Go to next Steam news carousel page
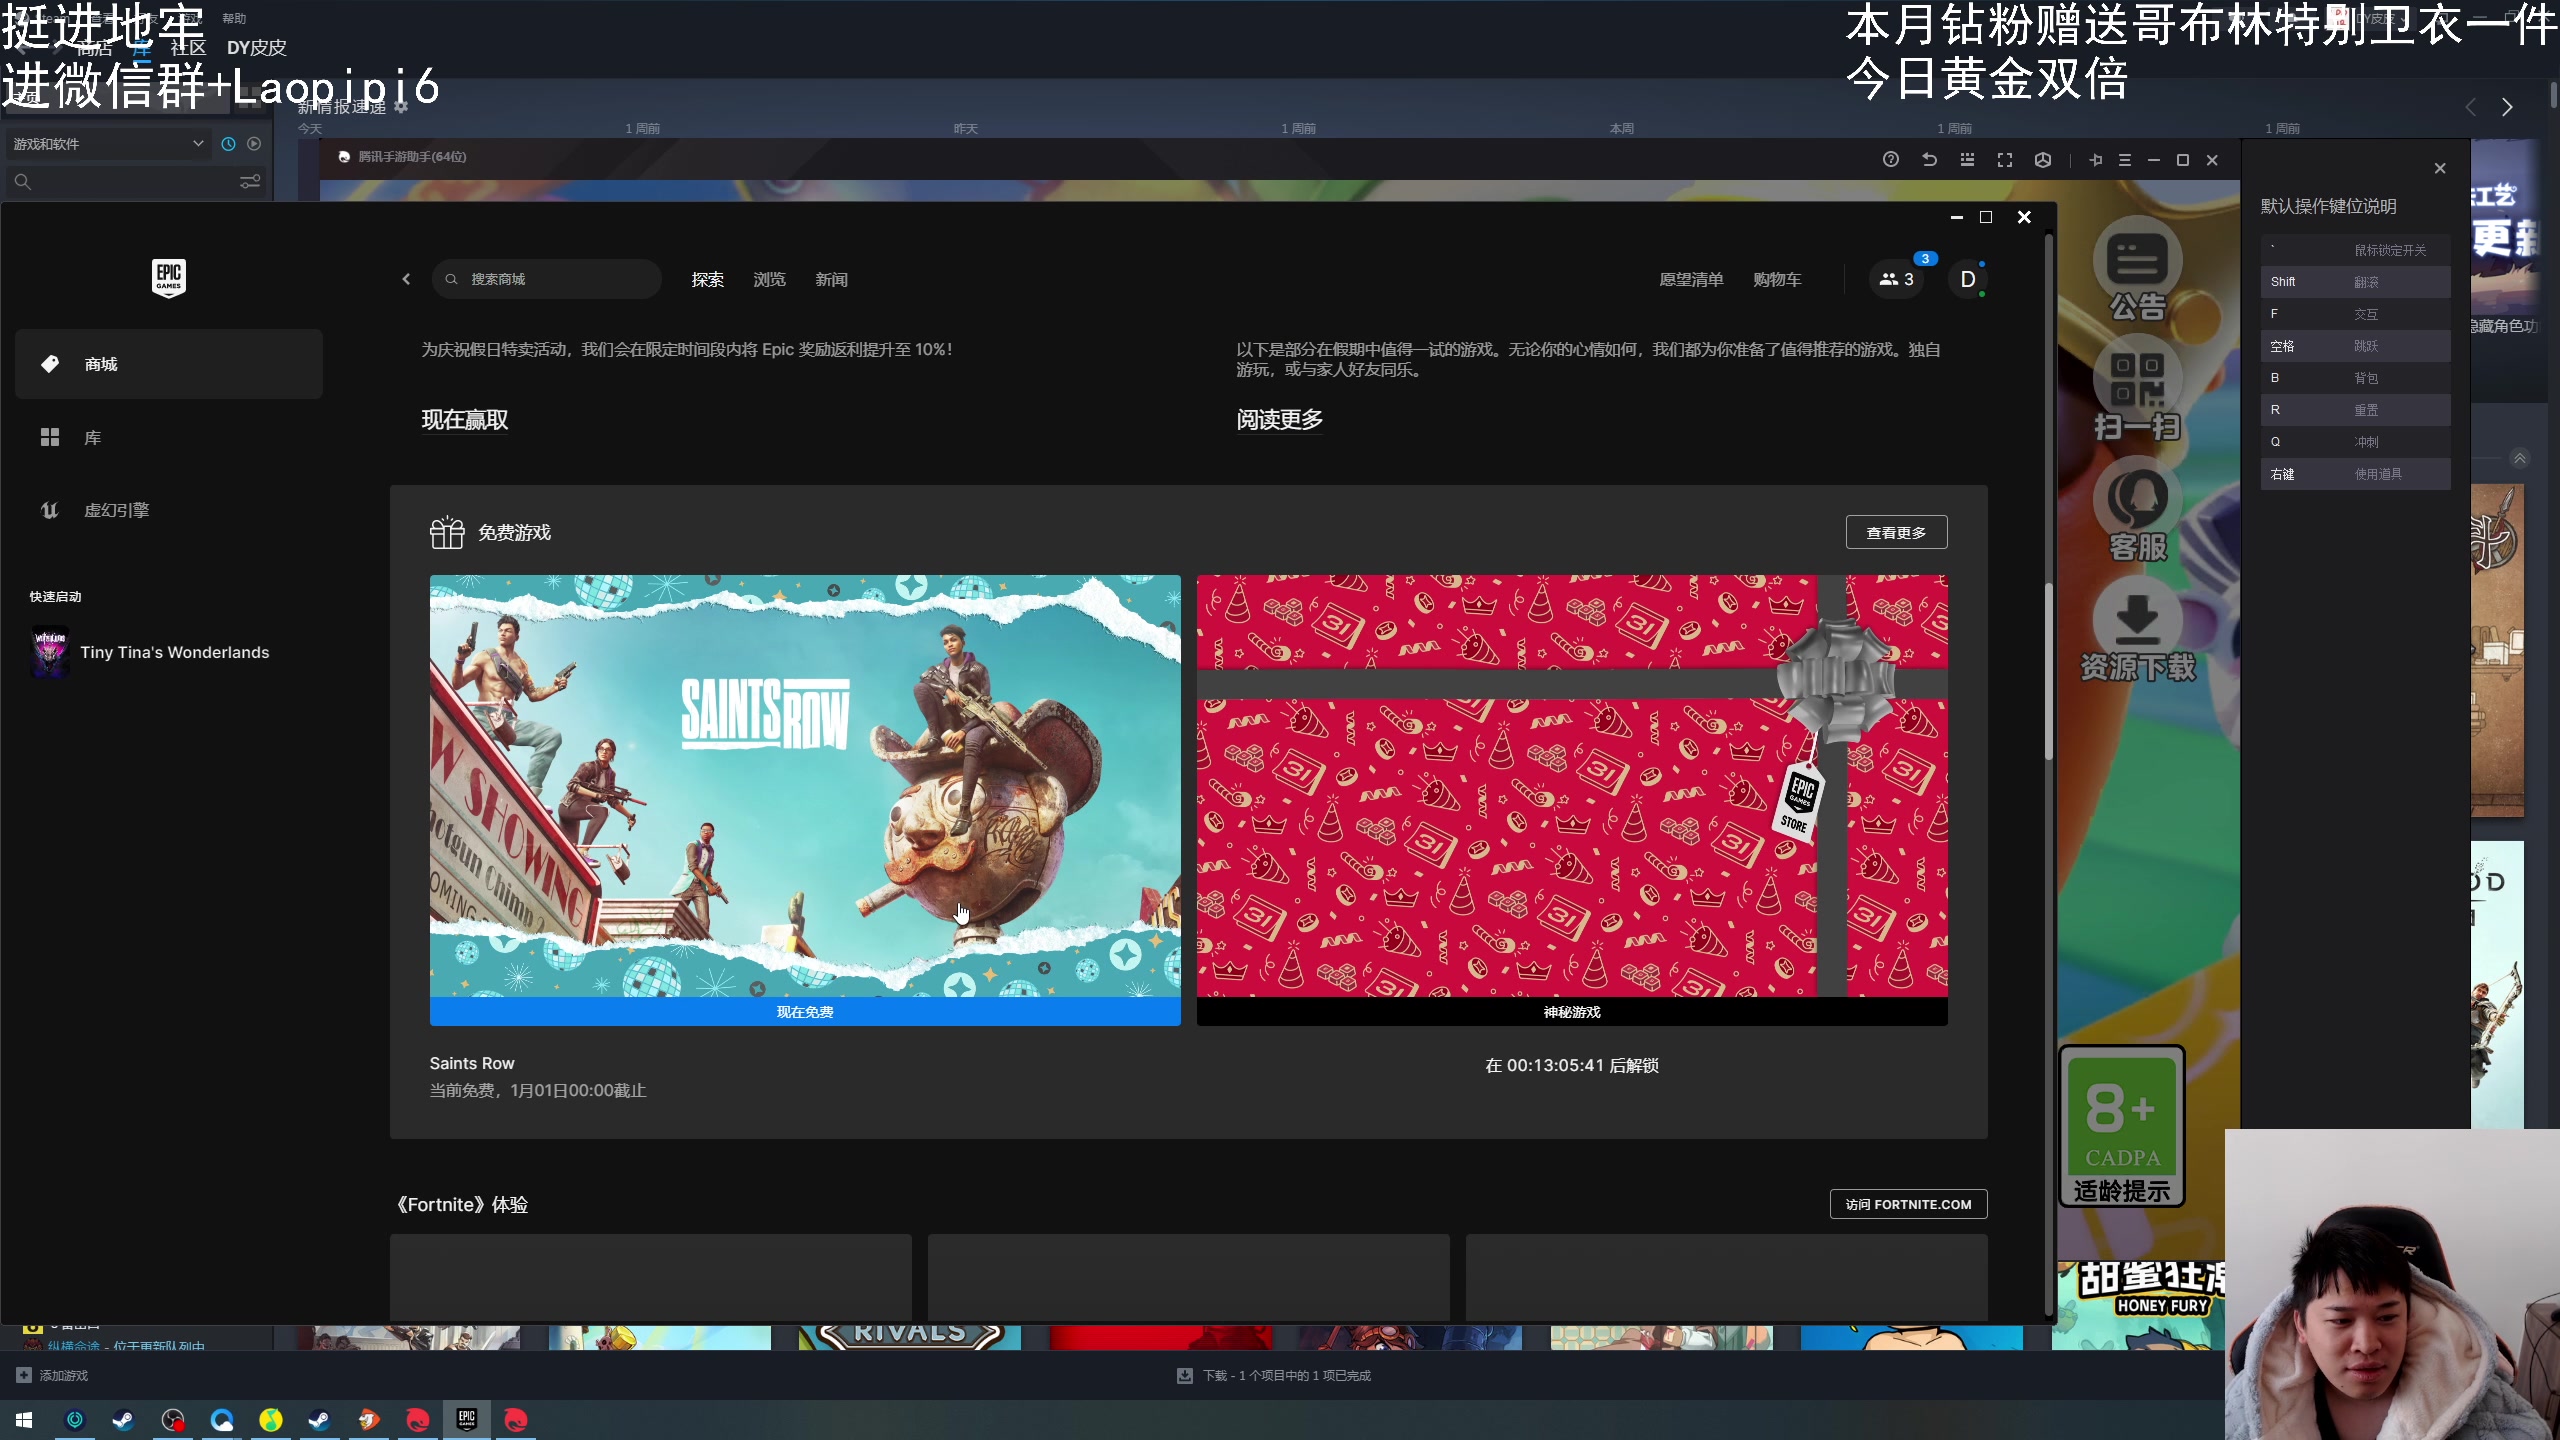The image size is (2560, 1440). point(2507,107)
